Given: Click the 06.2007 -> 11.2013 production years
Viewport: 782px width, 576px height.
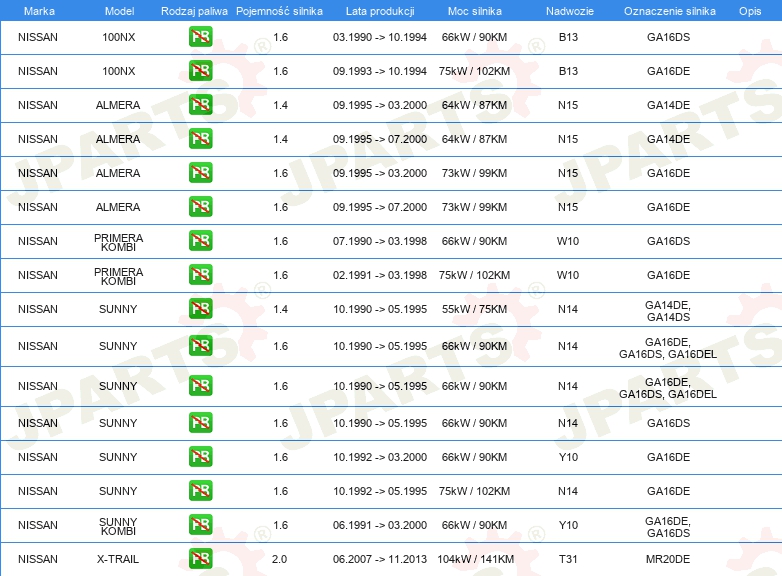Looking at the screenshot, I should (380, 559).
